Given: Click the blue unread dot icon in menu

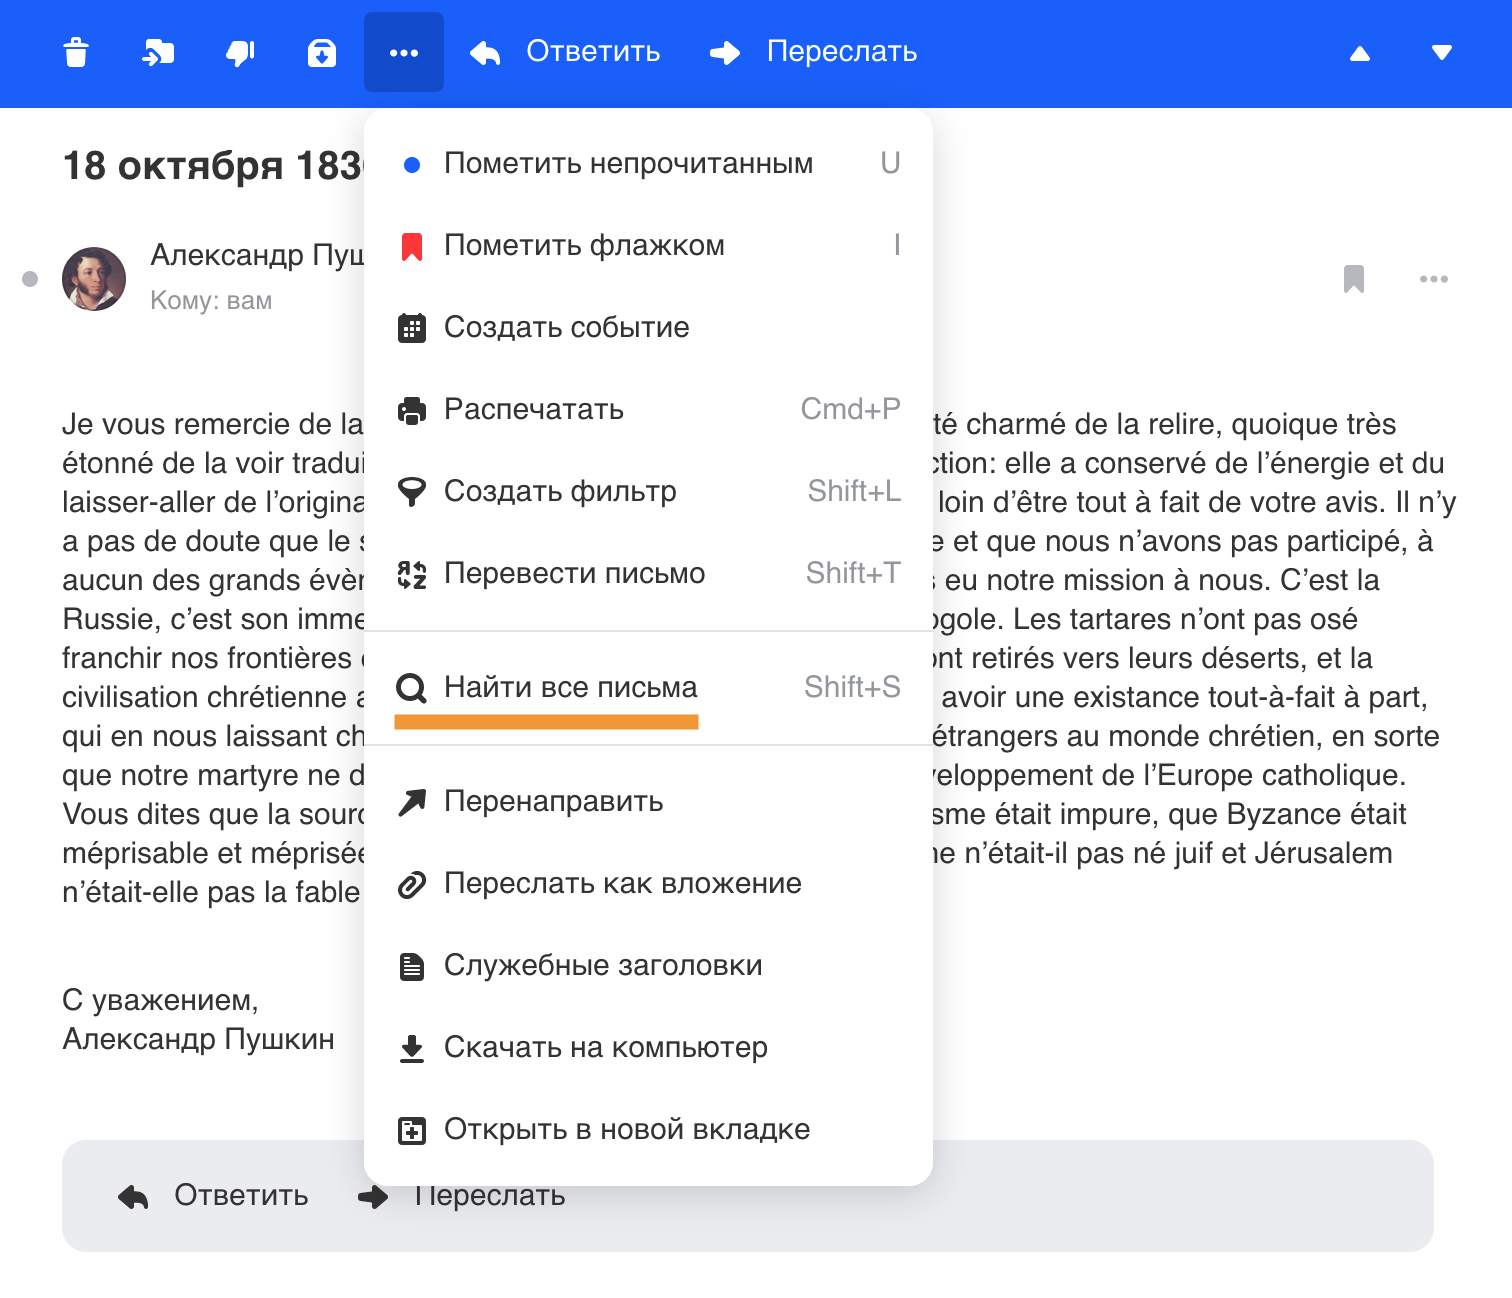Looking at the screenshot, I should tap(411, 165).
